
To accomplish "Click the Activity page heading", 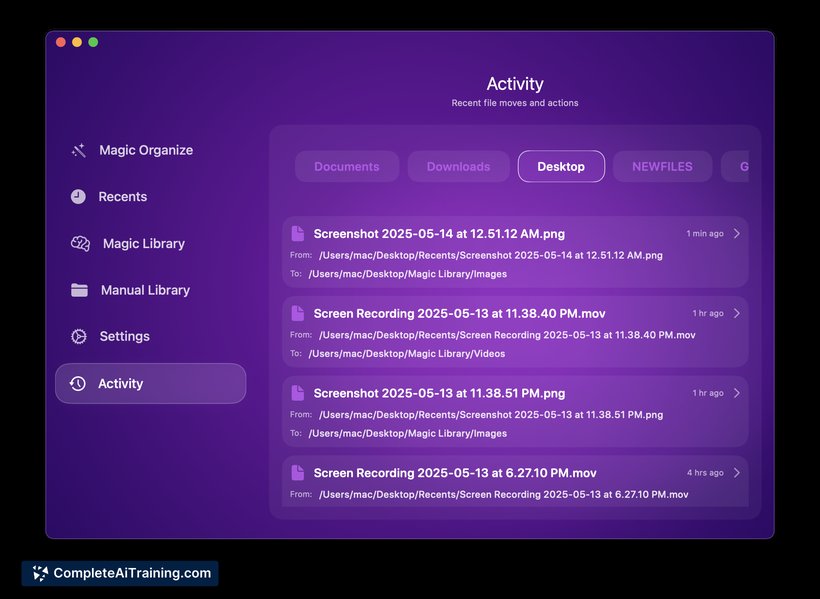I will (515, 84).
